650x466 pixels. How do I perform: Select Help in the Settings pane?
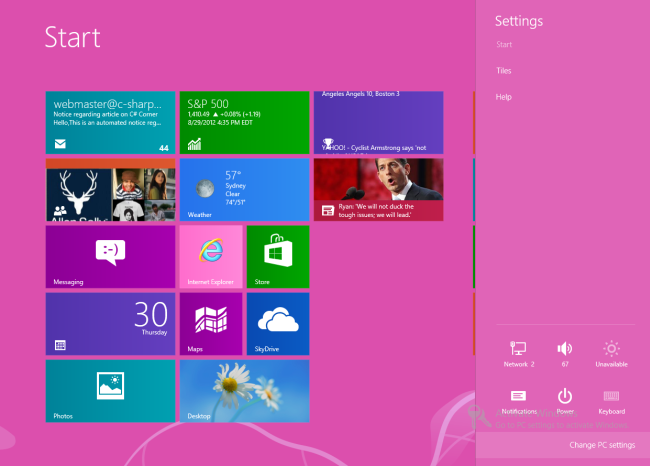[504, 97]
